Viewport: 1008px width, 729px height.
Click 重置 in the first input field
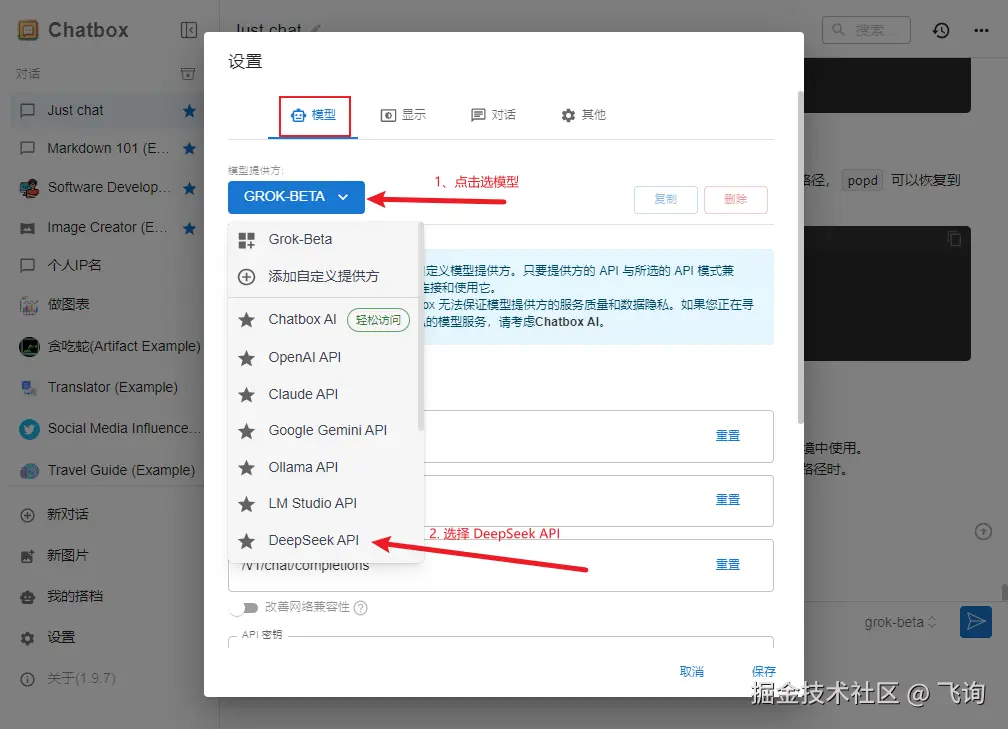[x=728, y=436]
